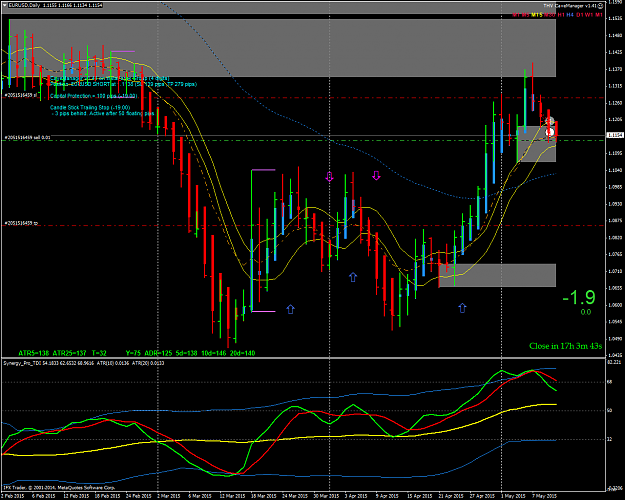The height and width of the screenshot is (500, 625).
Task: Open the chart menu triangle beside EURUSD,Daily
Action: pos(4,5)
